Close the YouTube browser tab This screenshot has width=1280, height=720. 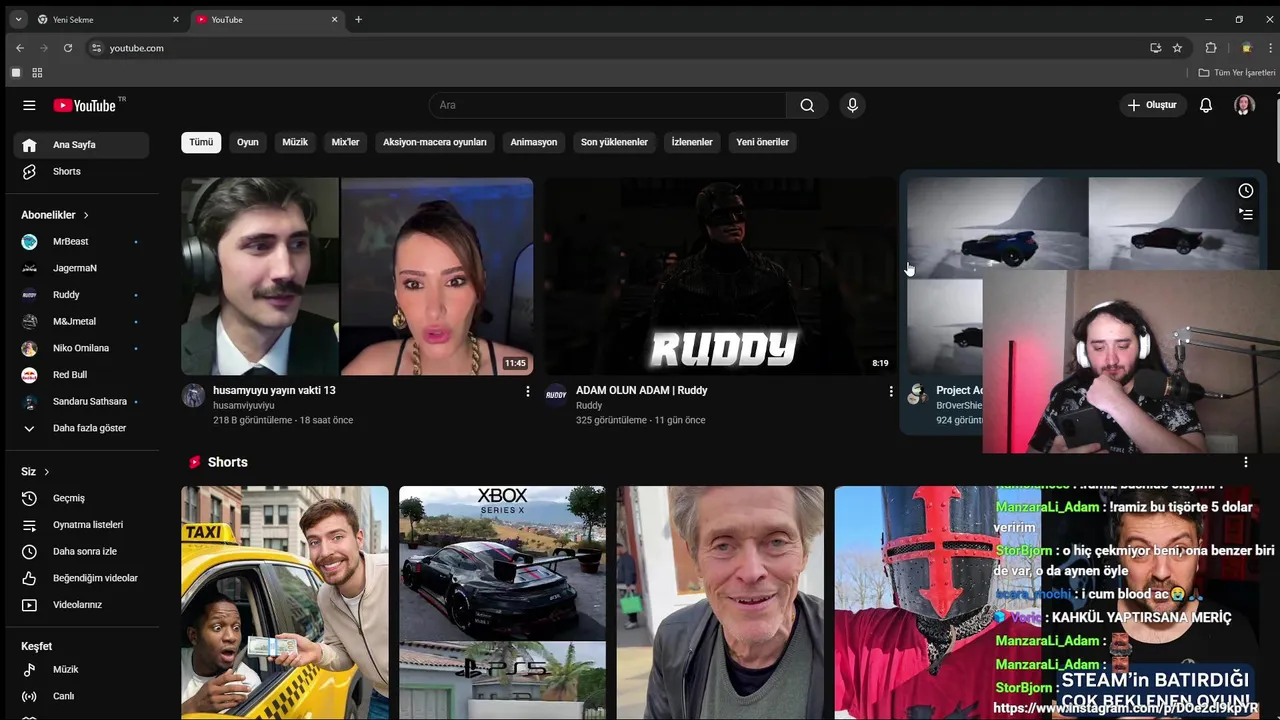point(334,19)
